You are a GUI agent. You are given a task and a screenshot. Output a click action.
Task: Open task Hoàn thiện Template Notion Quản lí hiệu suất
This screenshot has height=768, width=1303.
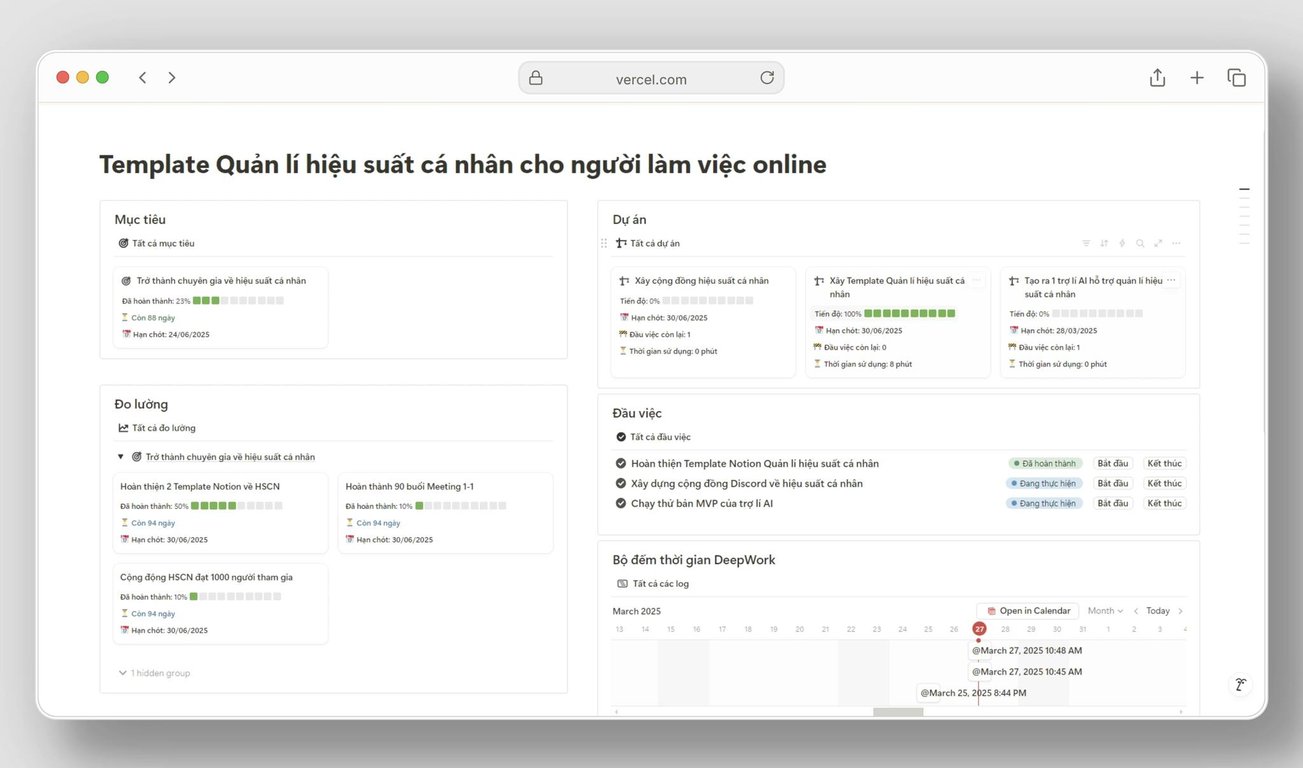pos(755,463)
